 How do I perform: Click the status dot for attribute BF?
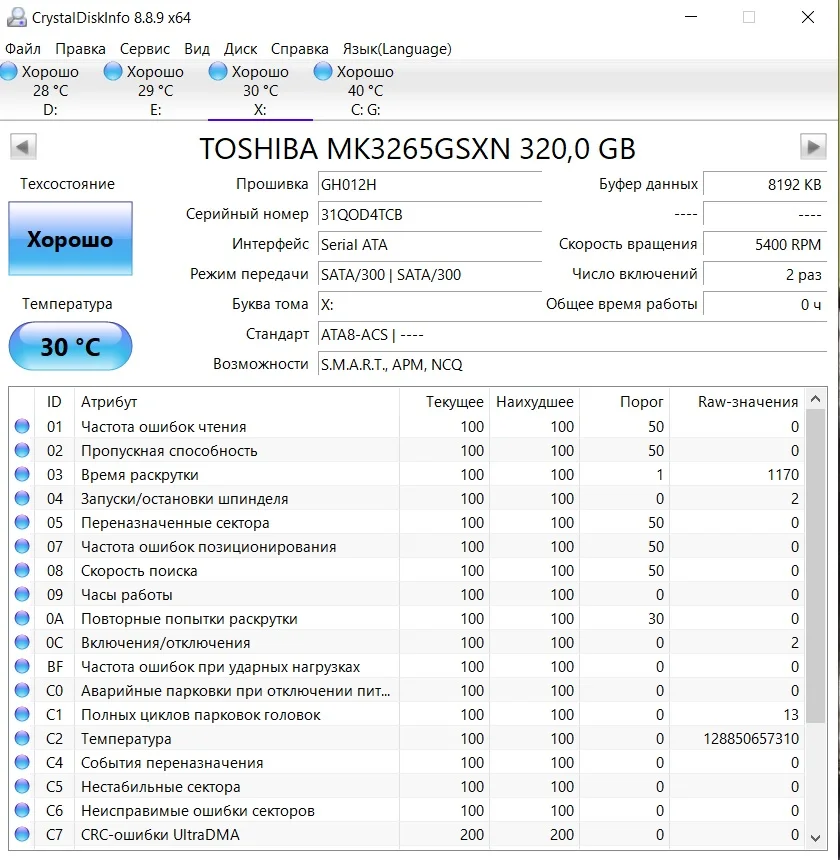point(22,666)
